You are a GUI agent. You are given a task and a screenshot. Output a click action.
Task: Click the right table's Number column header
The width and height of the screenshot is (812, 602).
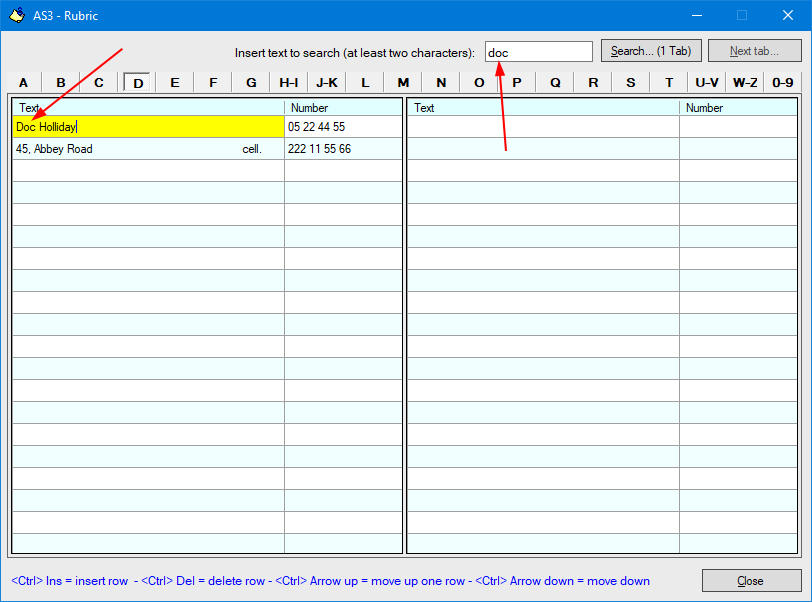tap(737, 107)
